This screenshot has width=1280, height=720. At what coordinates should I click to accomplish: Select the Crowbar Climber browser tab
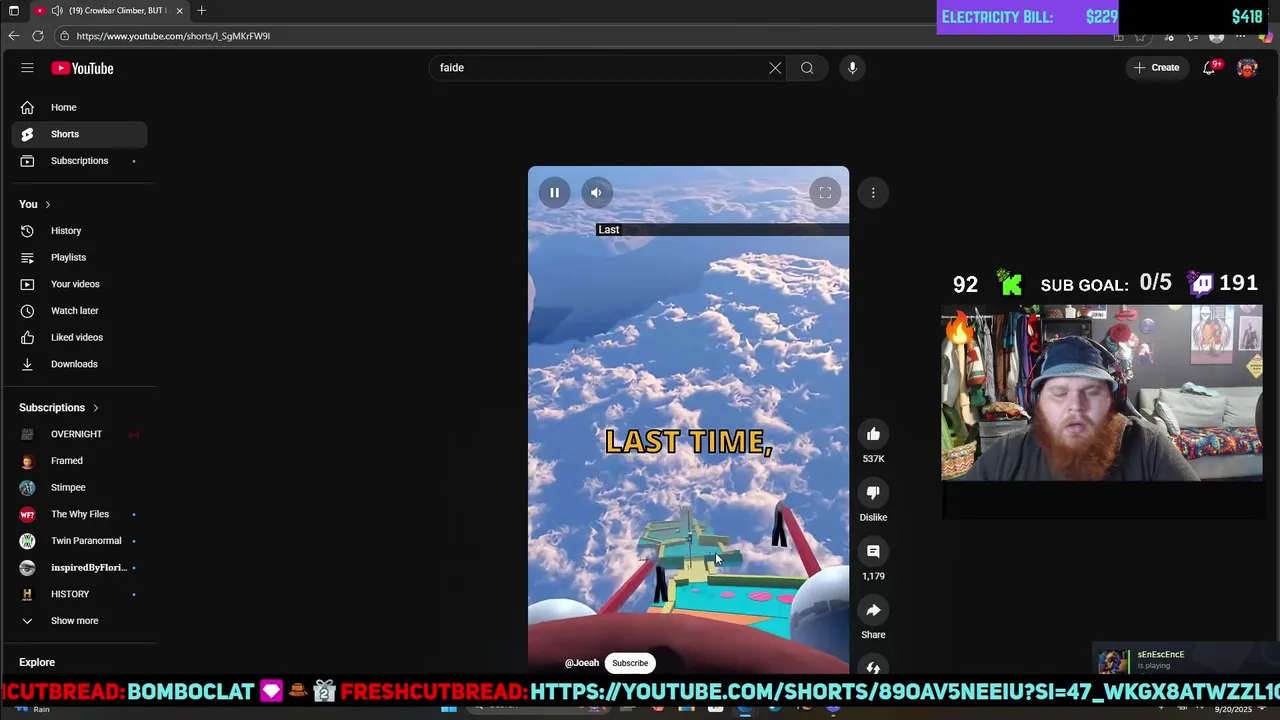[110, 10]
